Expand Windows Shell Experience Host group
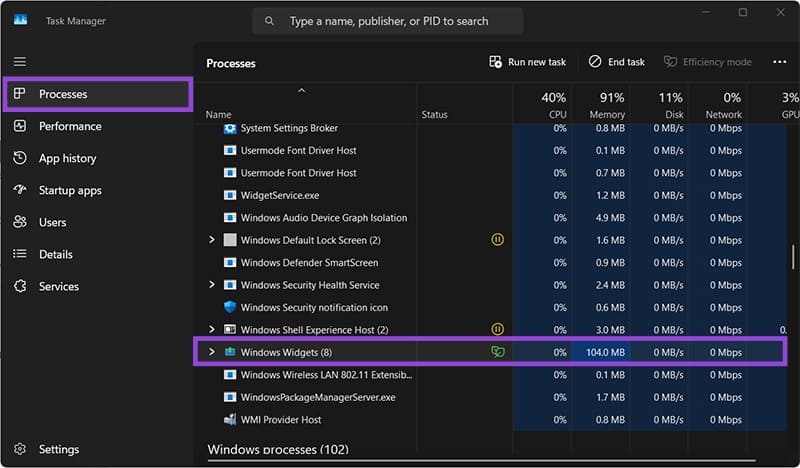 212,329
